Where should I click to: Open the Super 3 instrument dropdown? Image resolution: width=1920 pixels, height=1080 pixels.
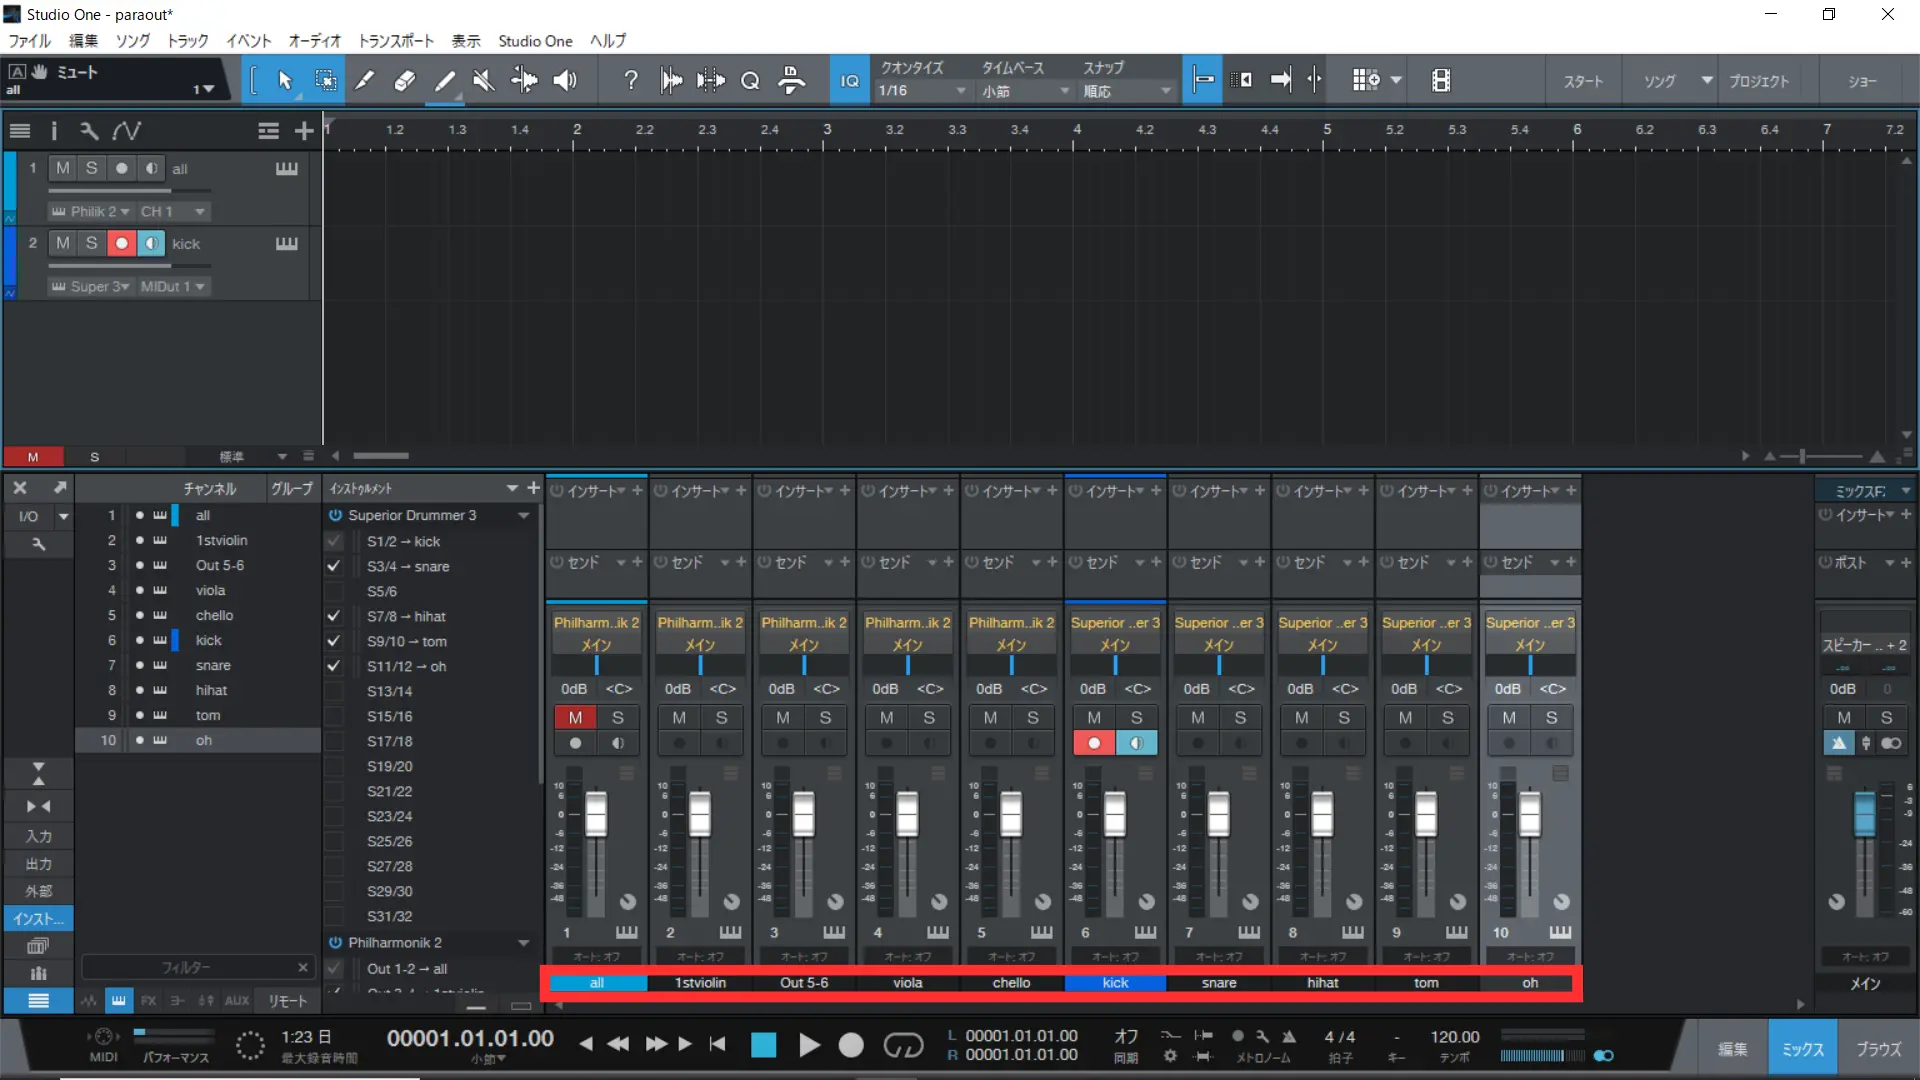91,287
